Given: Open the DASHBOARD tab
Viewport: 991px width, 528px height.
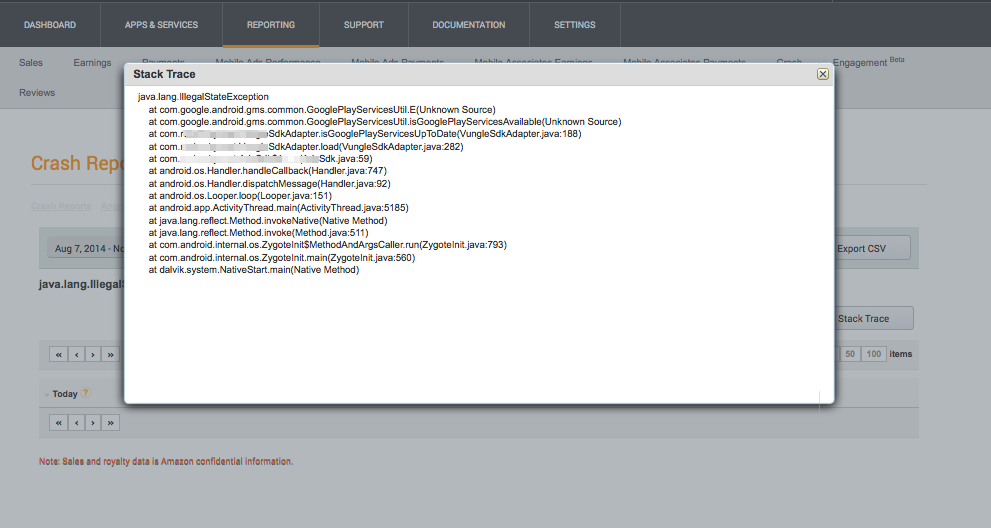Looking at the screenshot, I should 50,25.
